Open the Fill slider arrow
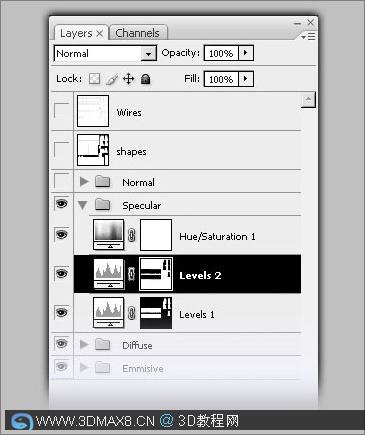The width and height of the screenshot is (365, 435). (246, 79)
